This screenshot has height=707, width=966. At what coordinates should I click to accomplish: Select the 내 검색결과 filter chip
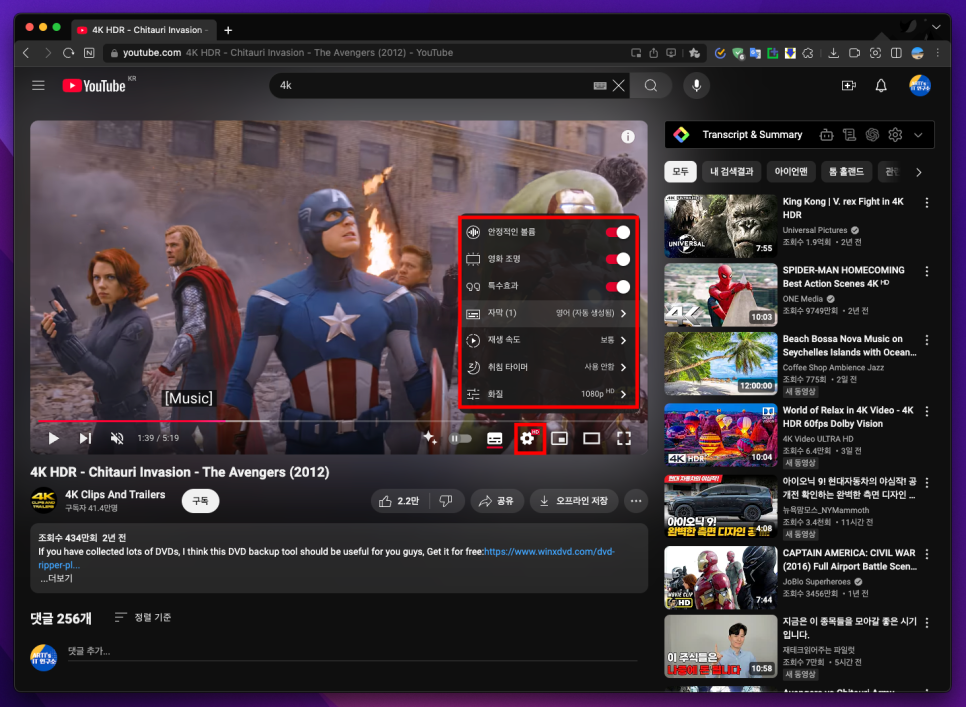click(x=731, y=172)
